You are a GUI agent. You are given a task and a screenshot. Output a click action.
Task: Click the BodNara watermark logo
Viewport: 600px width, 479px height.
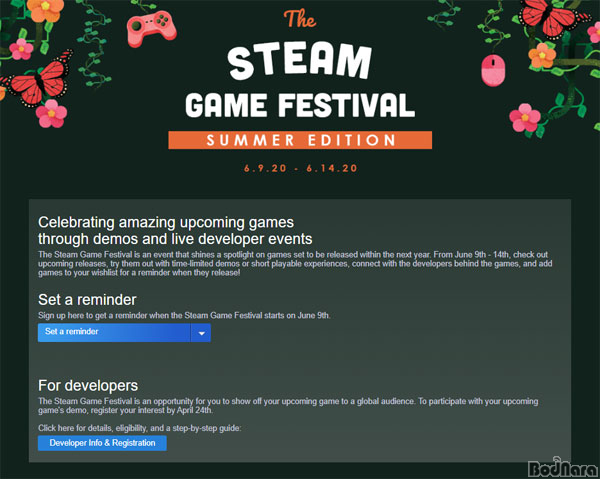(x=563, y=468)
